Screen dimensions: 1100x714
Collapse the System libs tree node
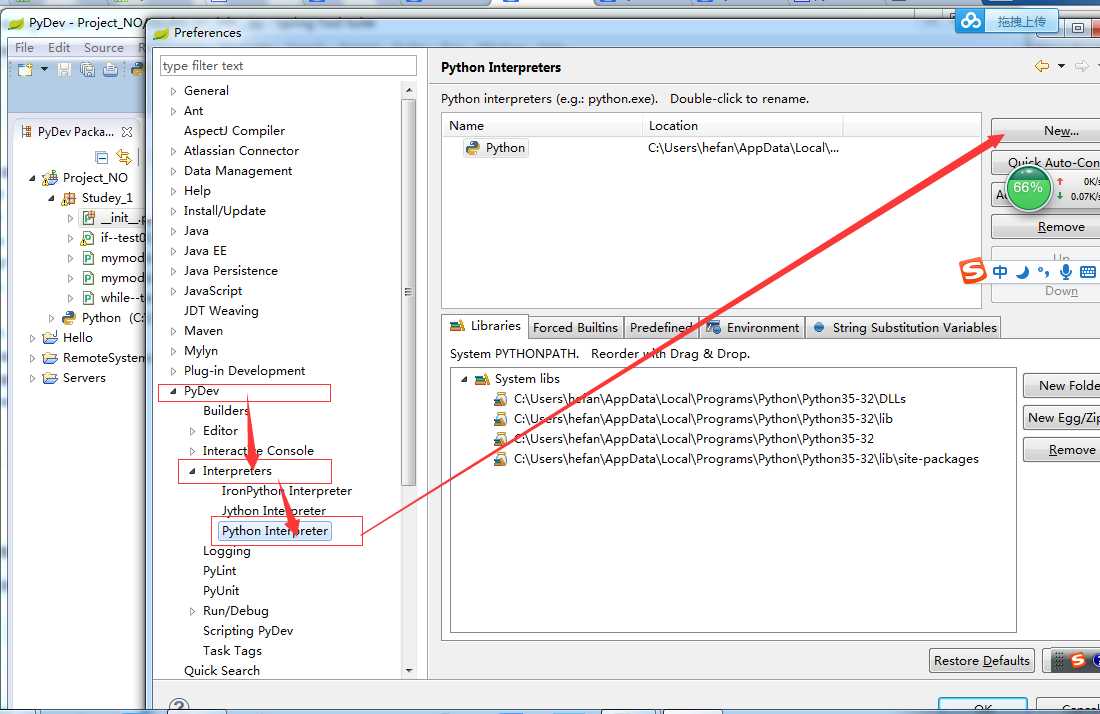[464, 379]
